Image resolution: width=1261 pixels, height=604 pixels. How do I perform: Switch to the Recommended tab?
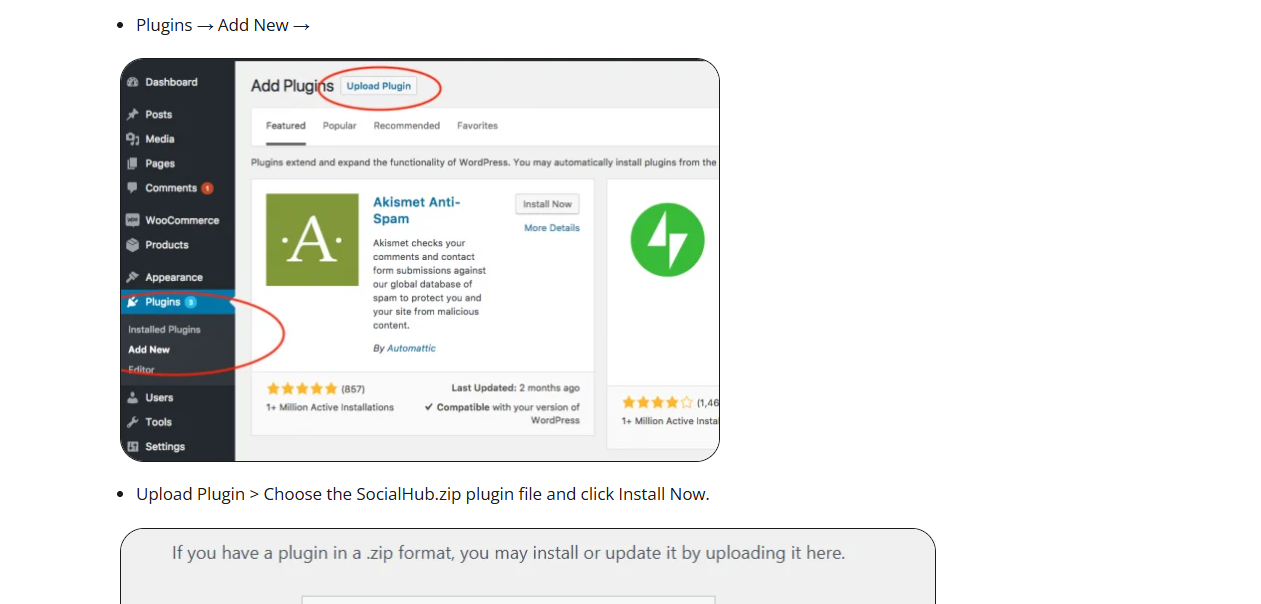click(x=407, y=126)
